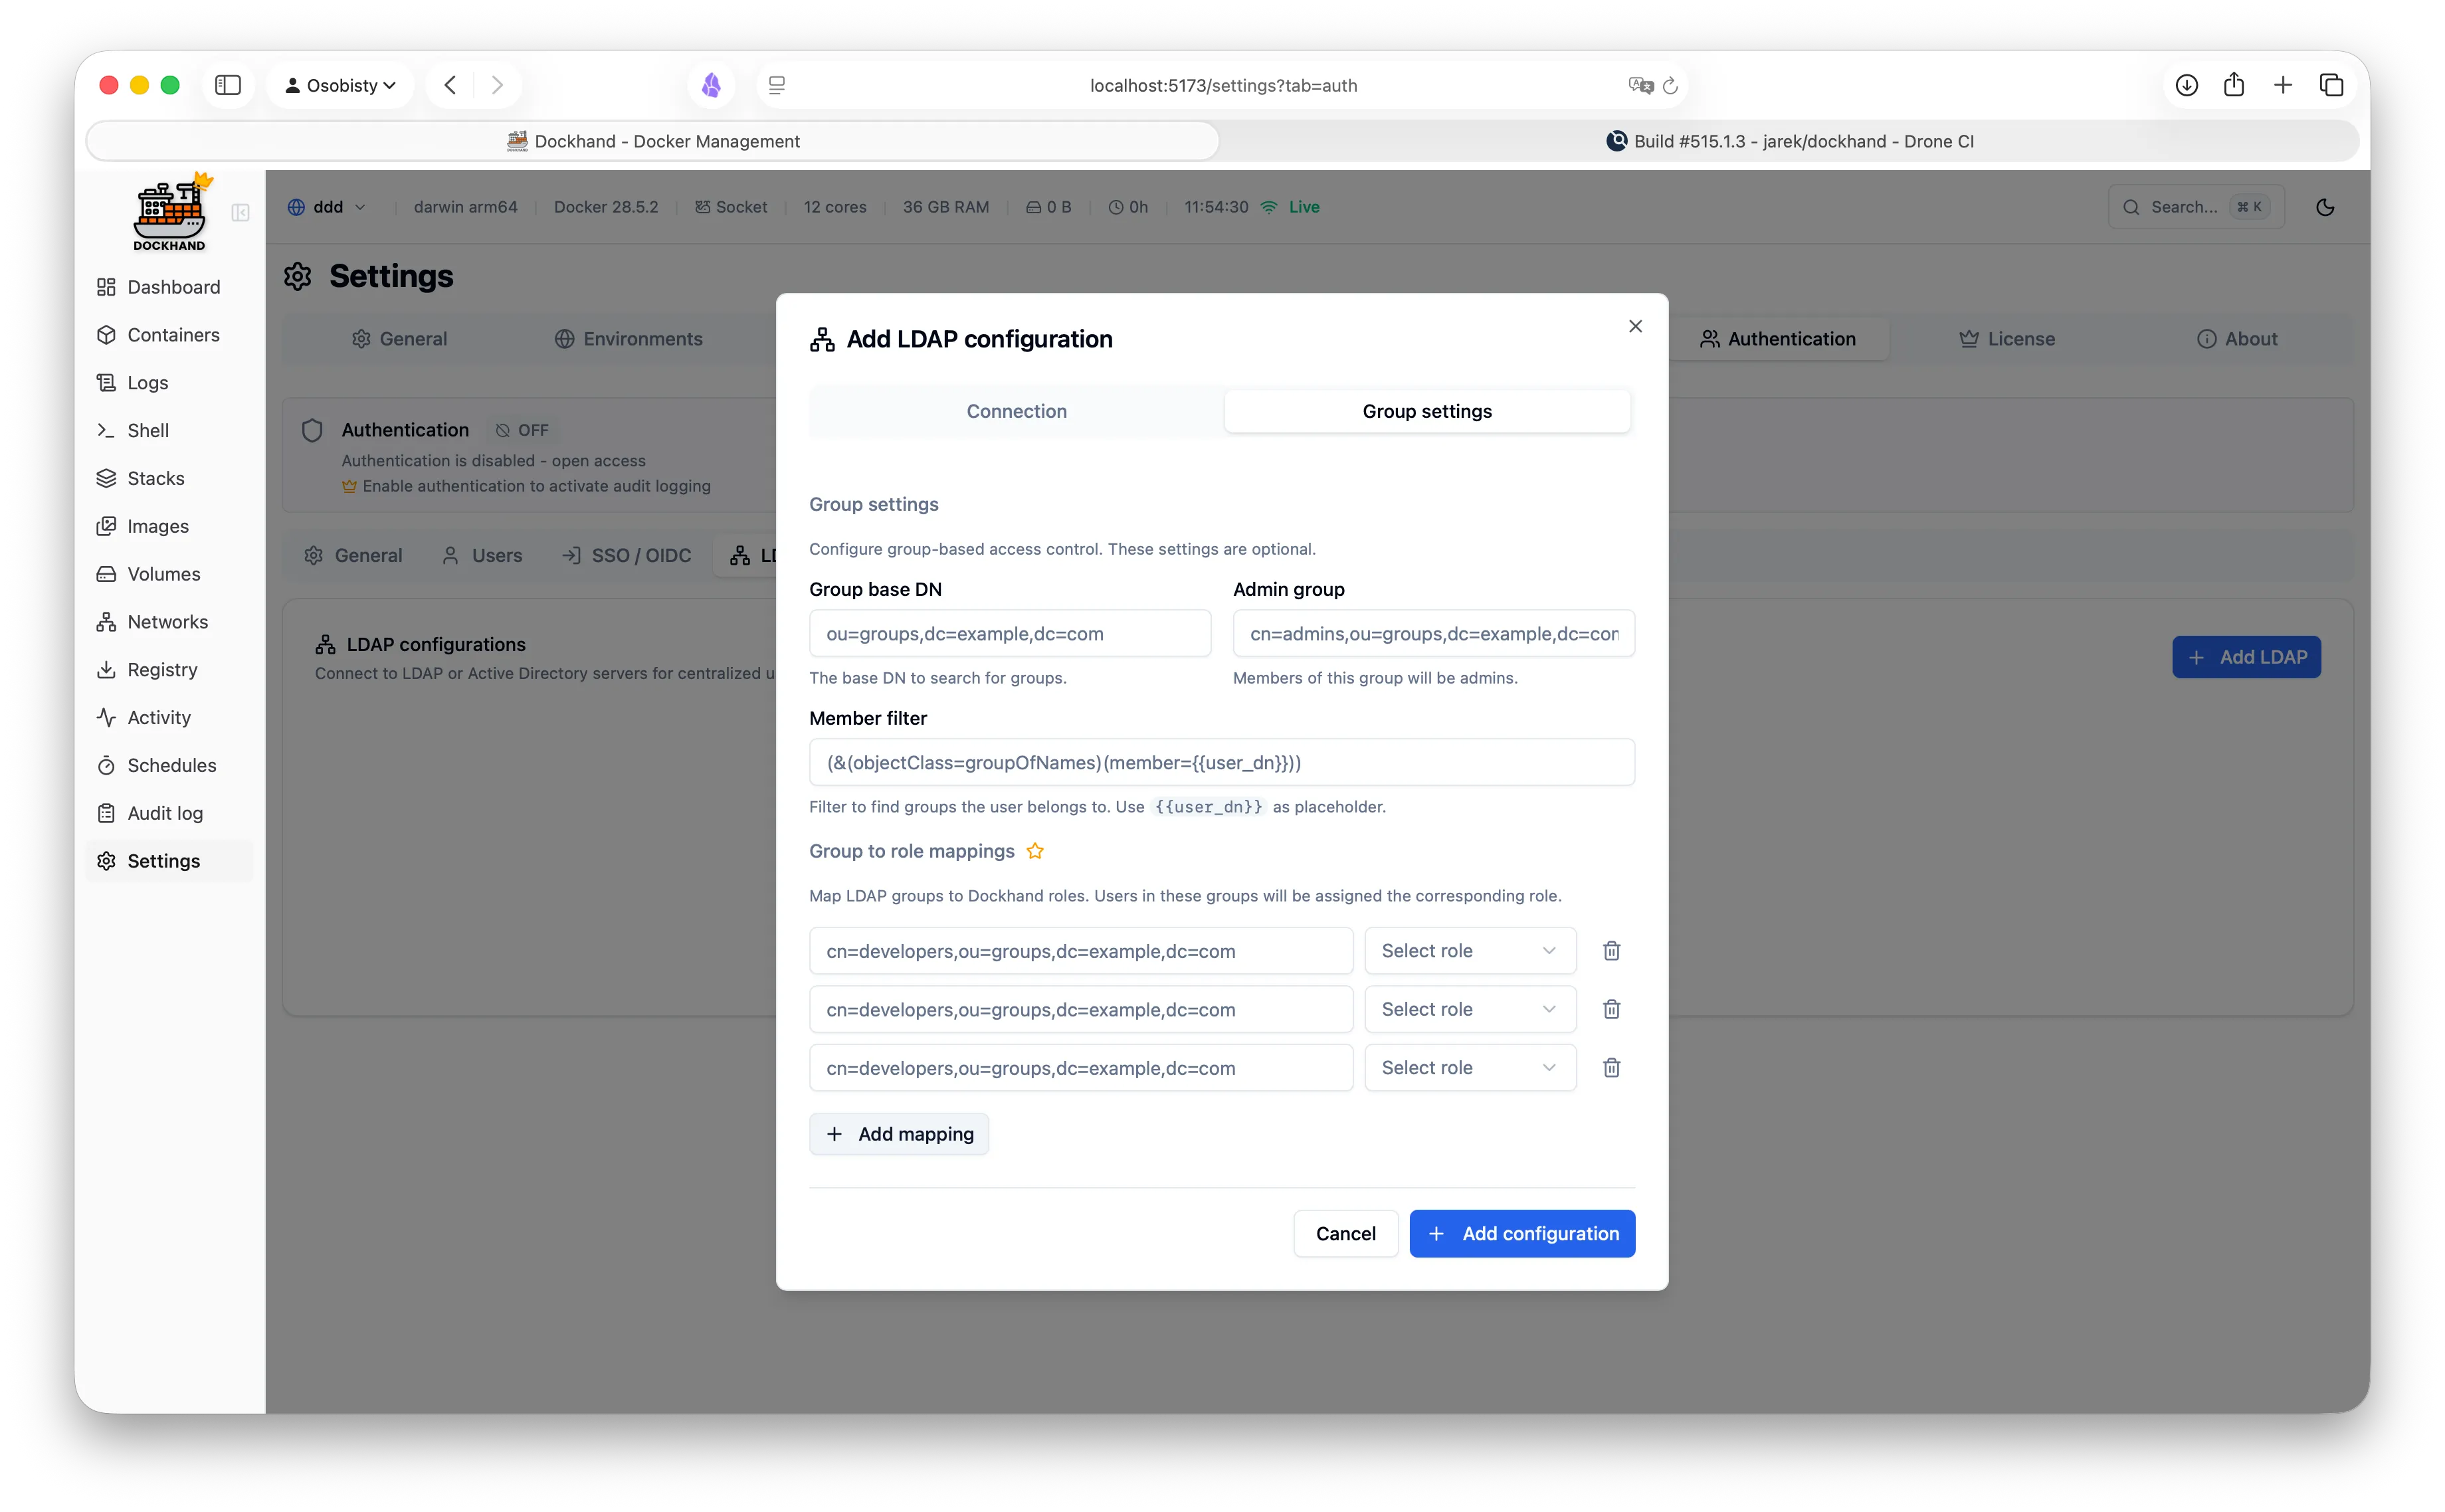Open the Shell section in the sidebar
This screenshot has width=2445, height=1512.
point(147,430)
